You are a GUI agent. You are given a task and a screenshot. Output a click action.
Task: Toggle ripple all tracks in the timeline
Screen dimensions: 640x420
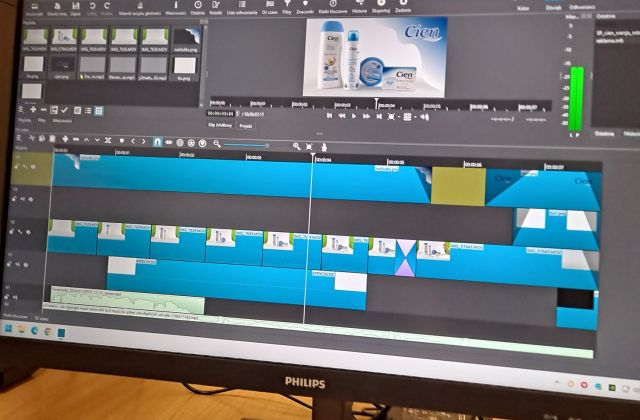[191, 143]
